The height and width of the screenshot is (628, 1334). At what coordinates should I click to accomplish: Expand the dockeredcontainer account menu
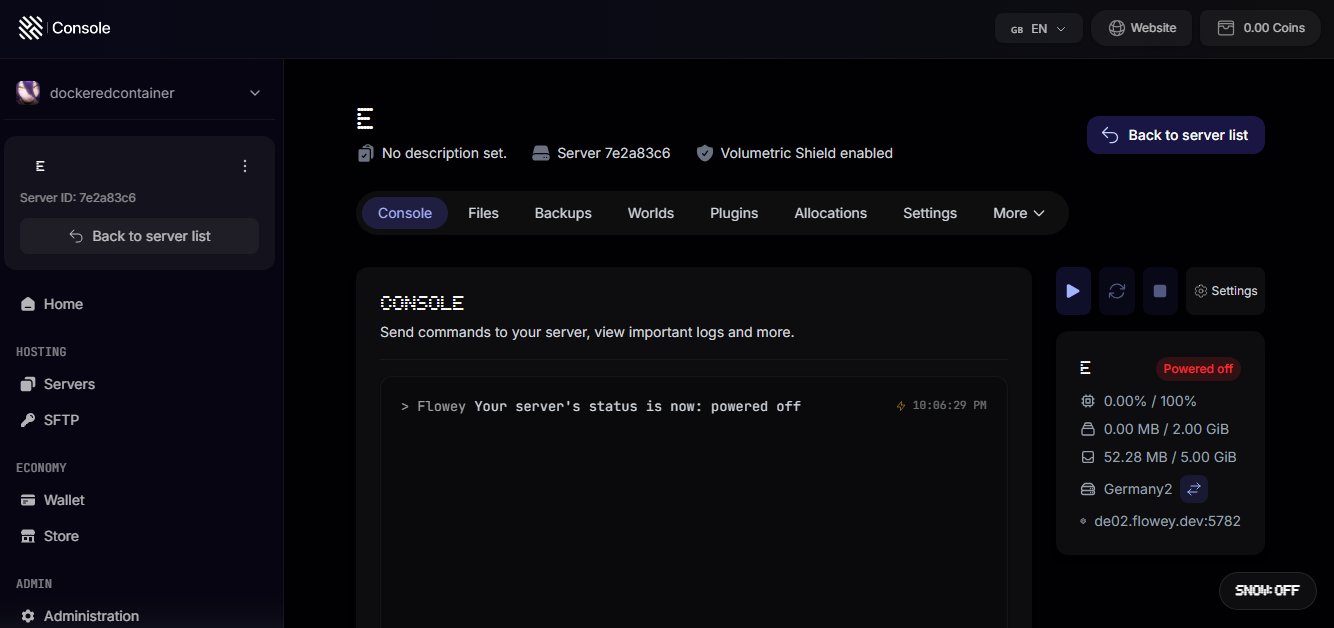pyautogui.click(x=140, y=92)
